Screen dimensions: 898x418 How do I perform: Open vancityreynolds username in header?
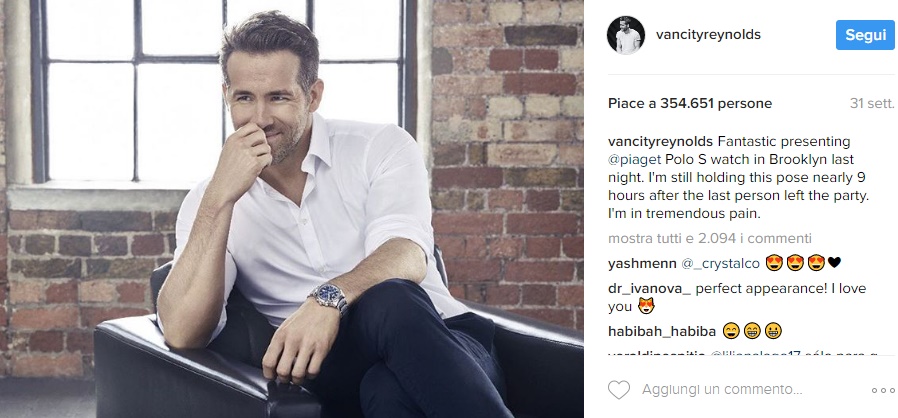coord(708,35)
